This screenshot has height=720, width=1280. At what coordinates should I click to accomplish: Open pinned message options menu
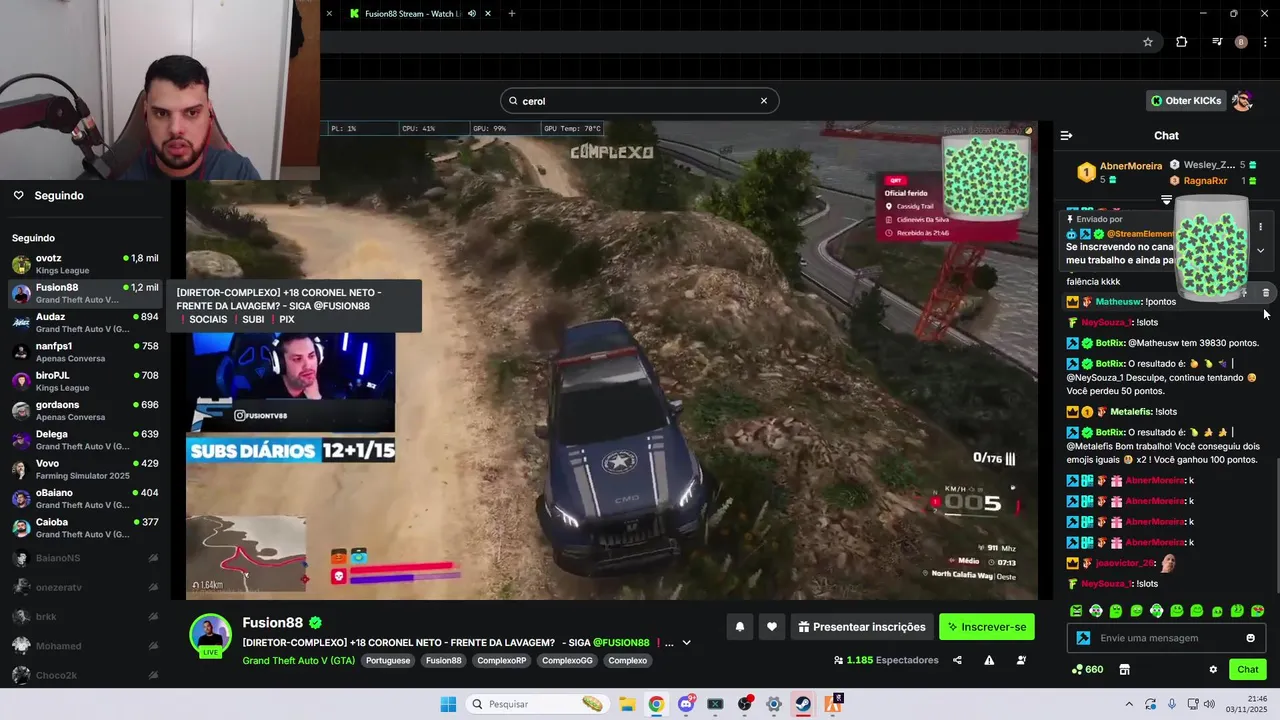[x=1260, y=227]
